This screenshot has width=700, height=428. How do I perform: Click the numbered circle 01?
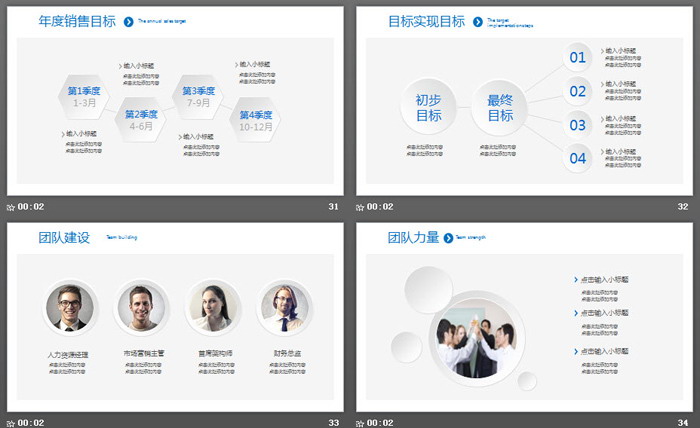pyautogui.click(x=578, y=58)
